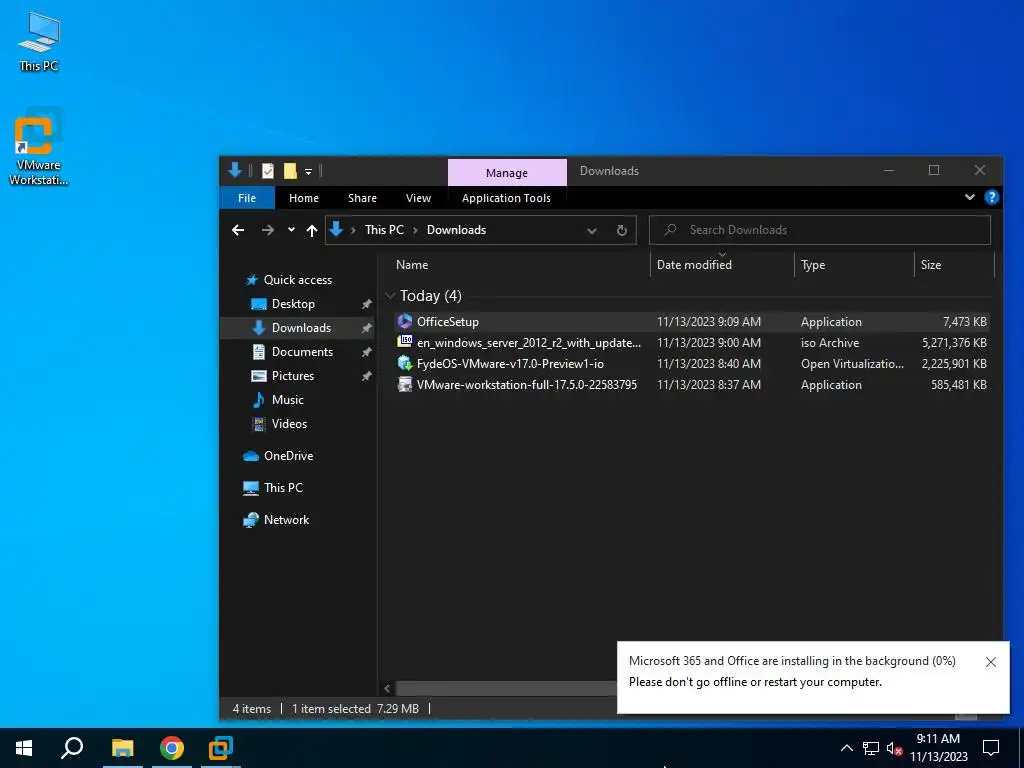Open the Windows Start menu
The image size is (1024, 768).
click(24, 748)
